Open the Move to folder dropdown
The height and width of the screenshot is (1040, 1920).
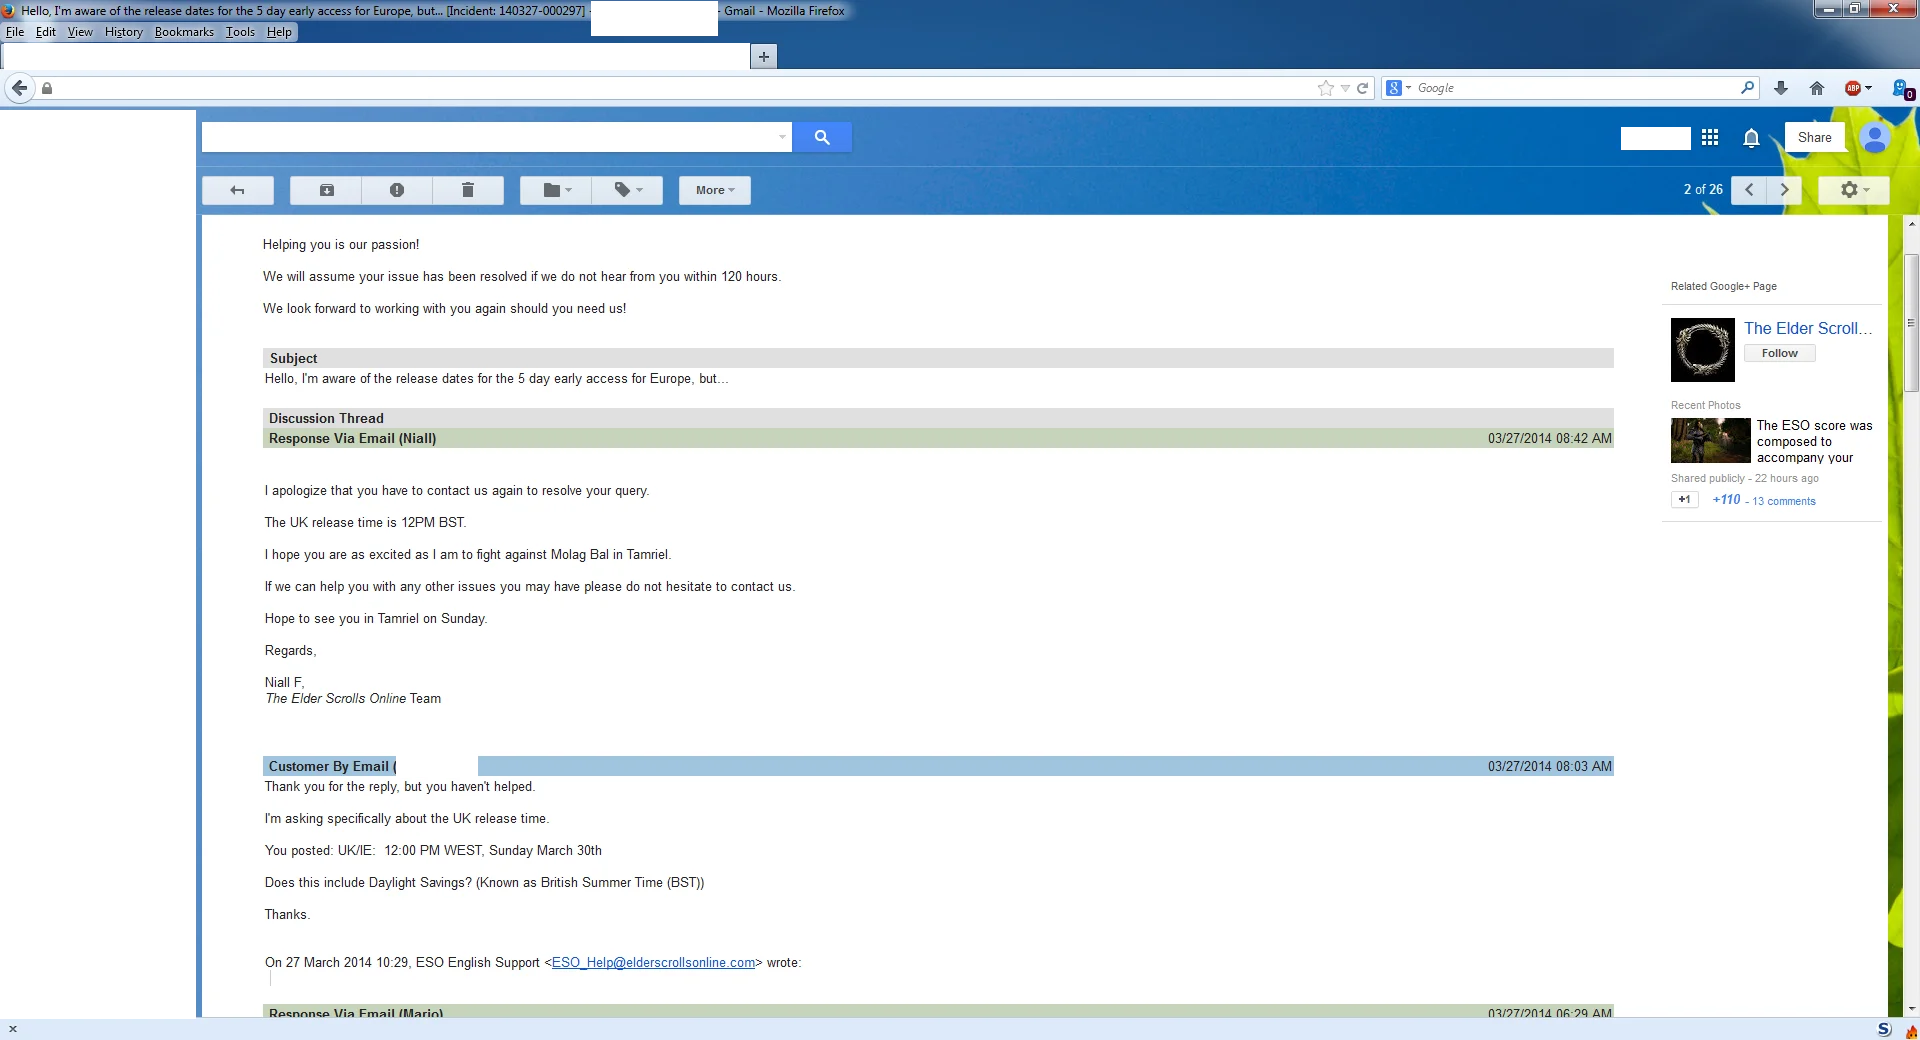point(556,190)
